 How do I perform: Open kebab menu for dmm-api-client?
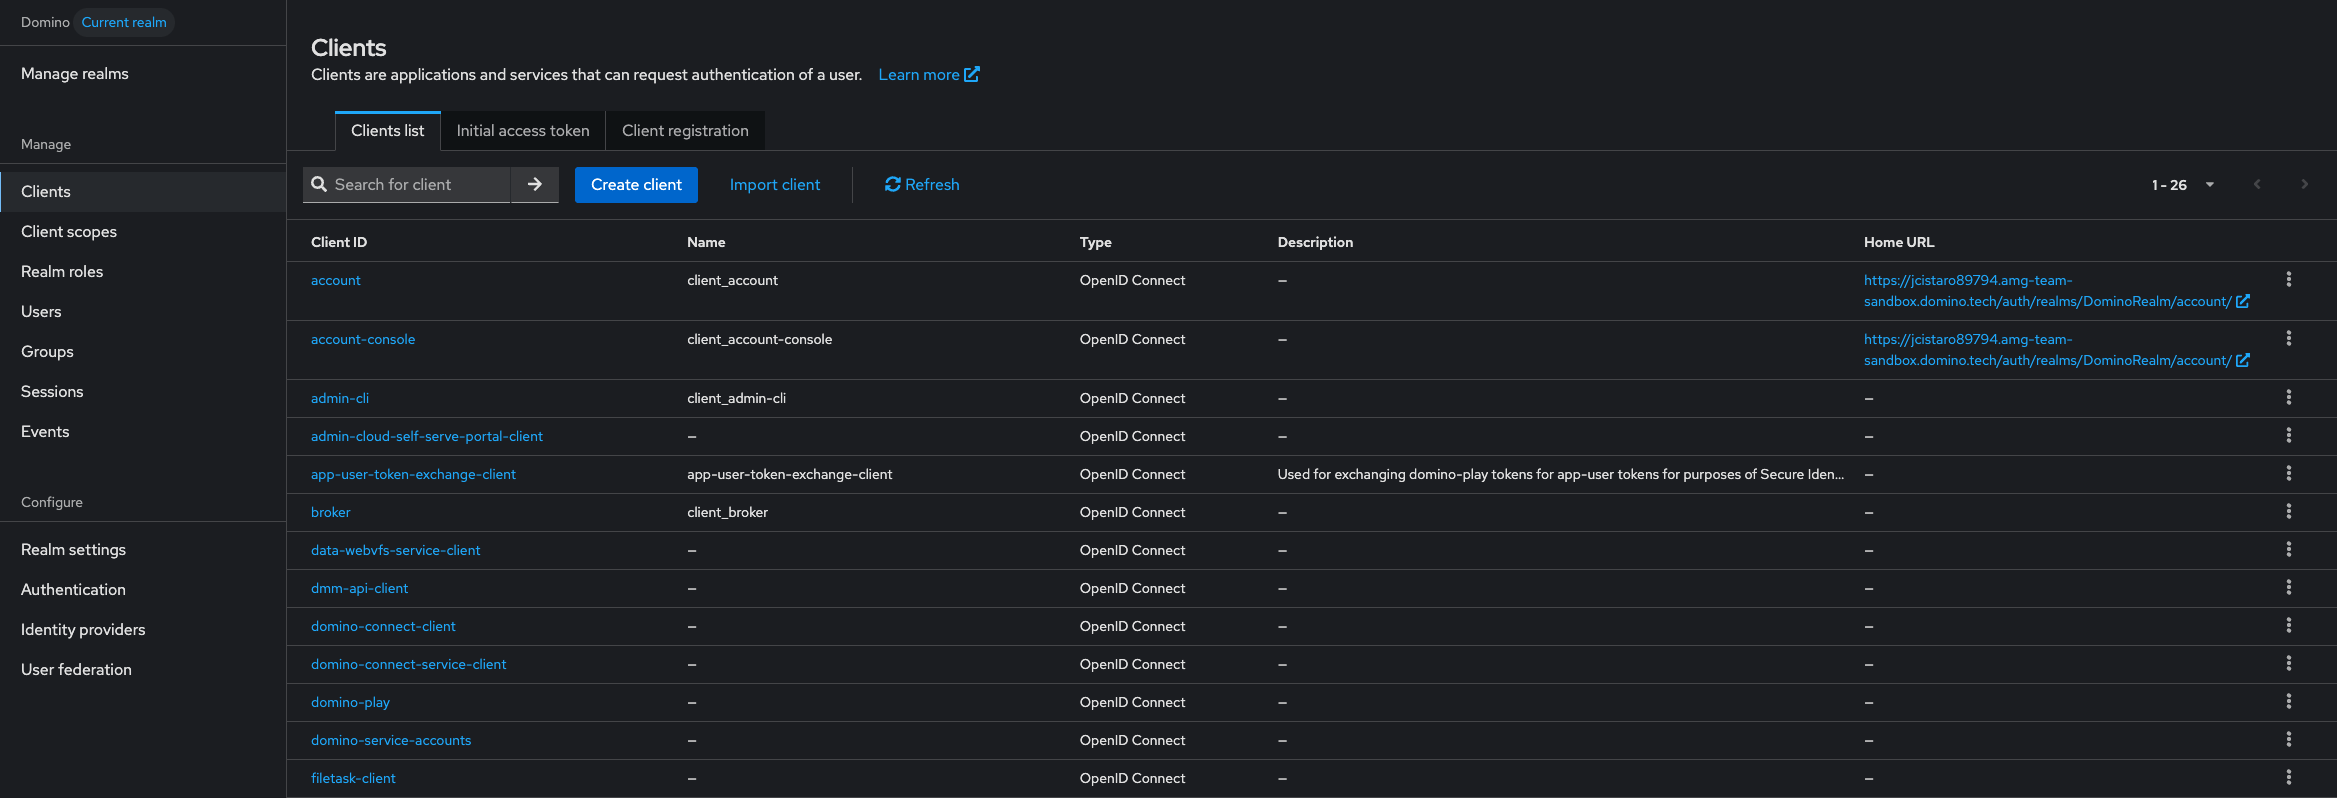pos(2288,587)
